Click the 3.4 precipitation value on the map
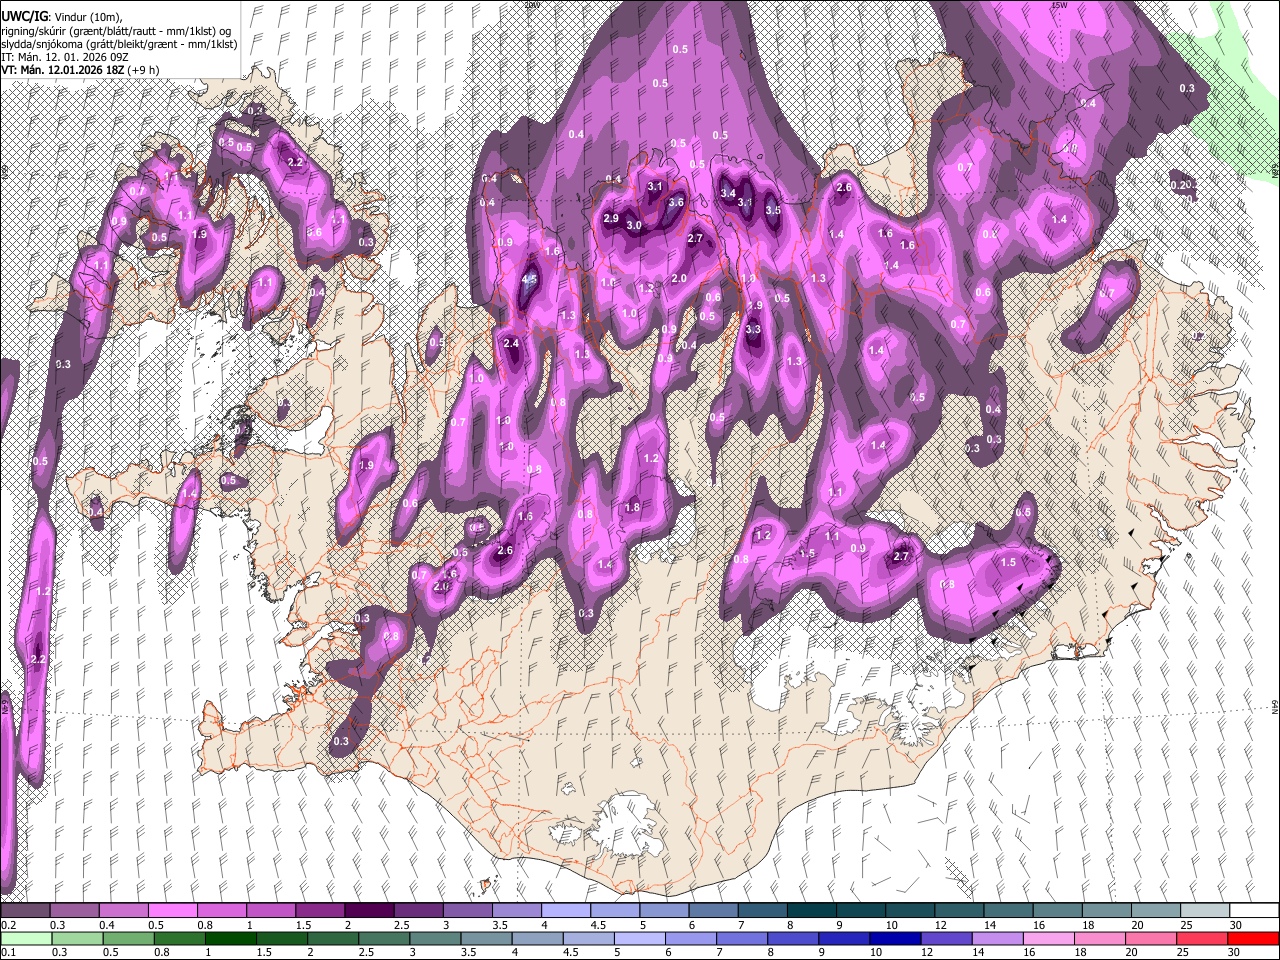This screenshot has width=1280, height=960. pos(728,193)
